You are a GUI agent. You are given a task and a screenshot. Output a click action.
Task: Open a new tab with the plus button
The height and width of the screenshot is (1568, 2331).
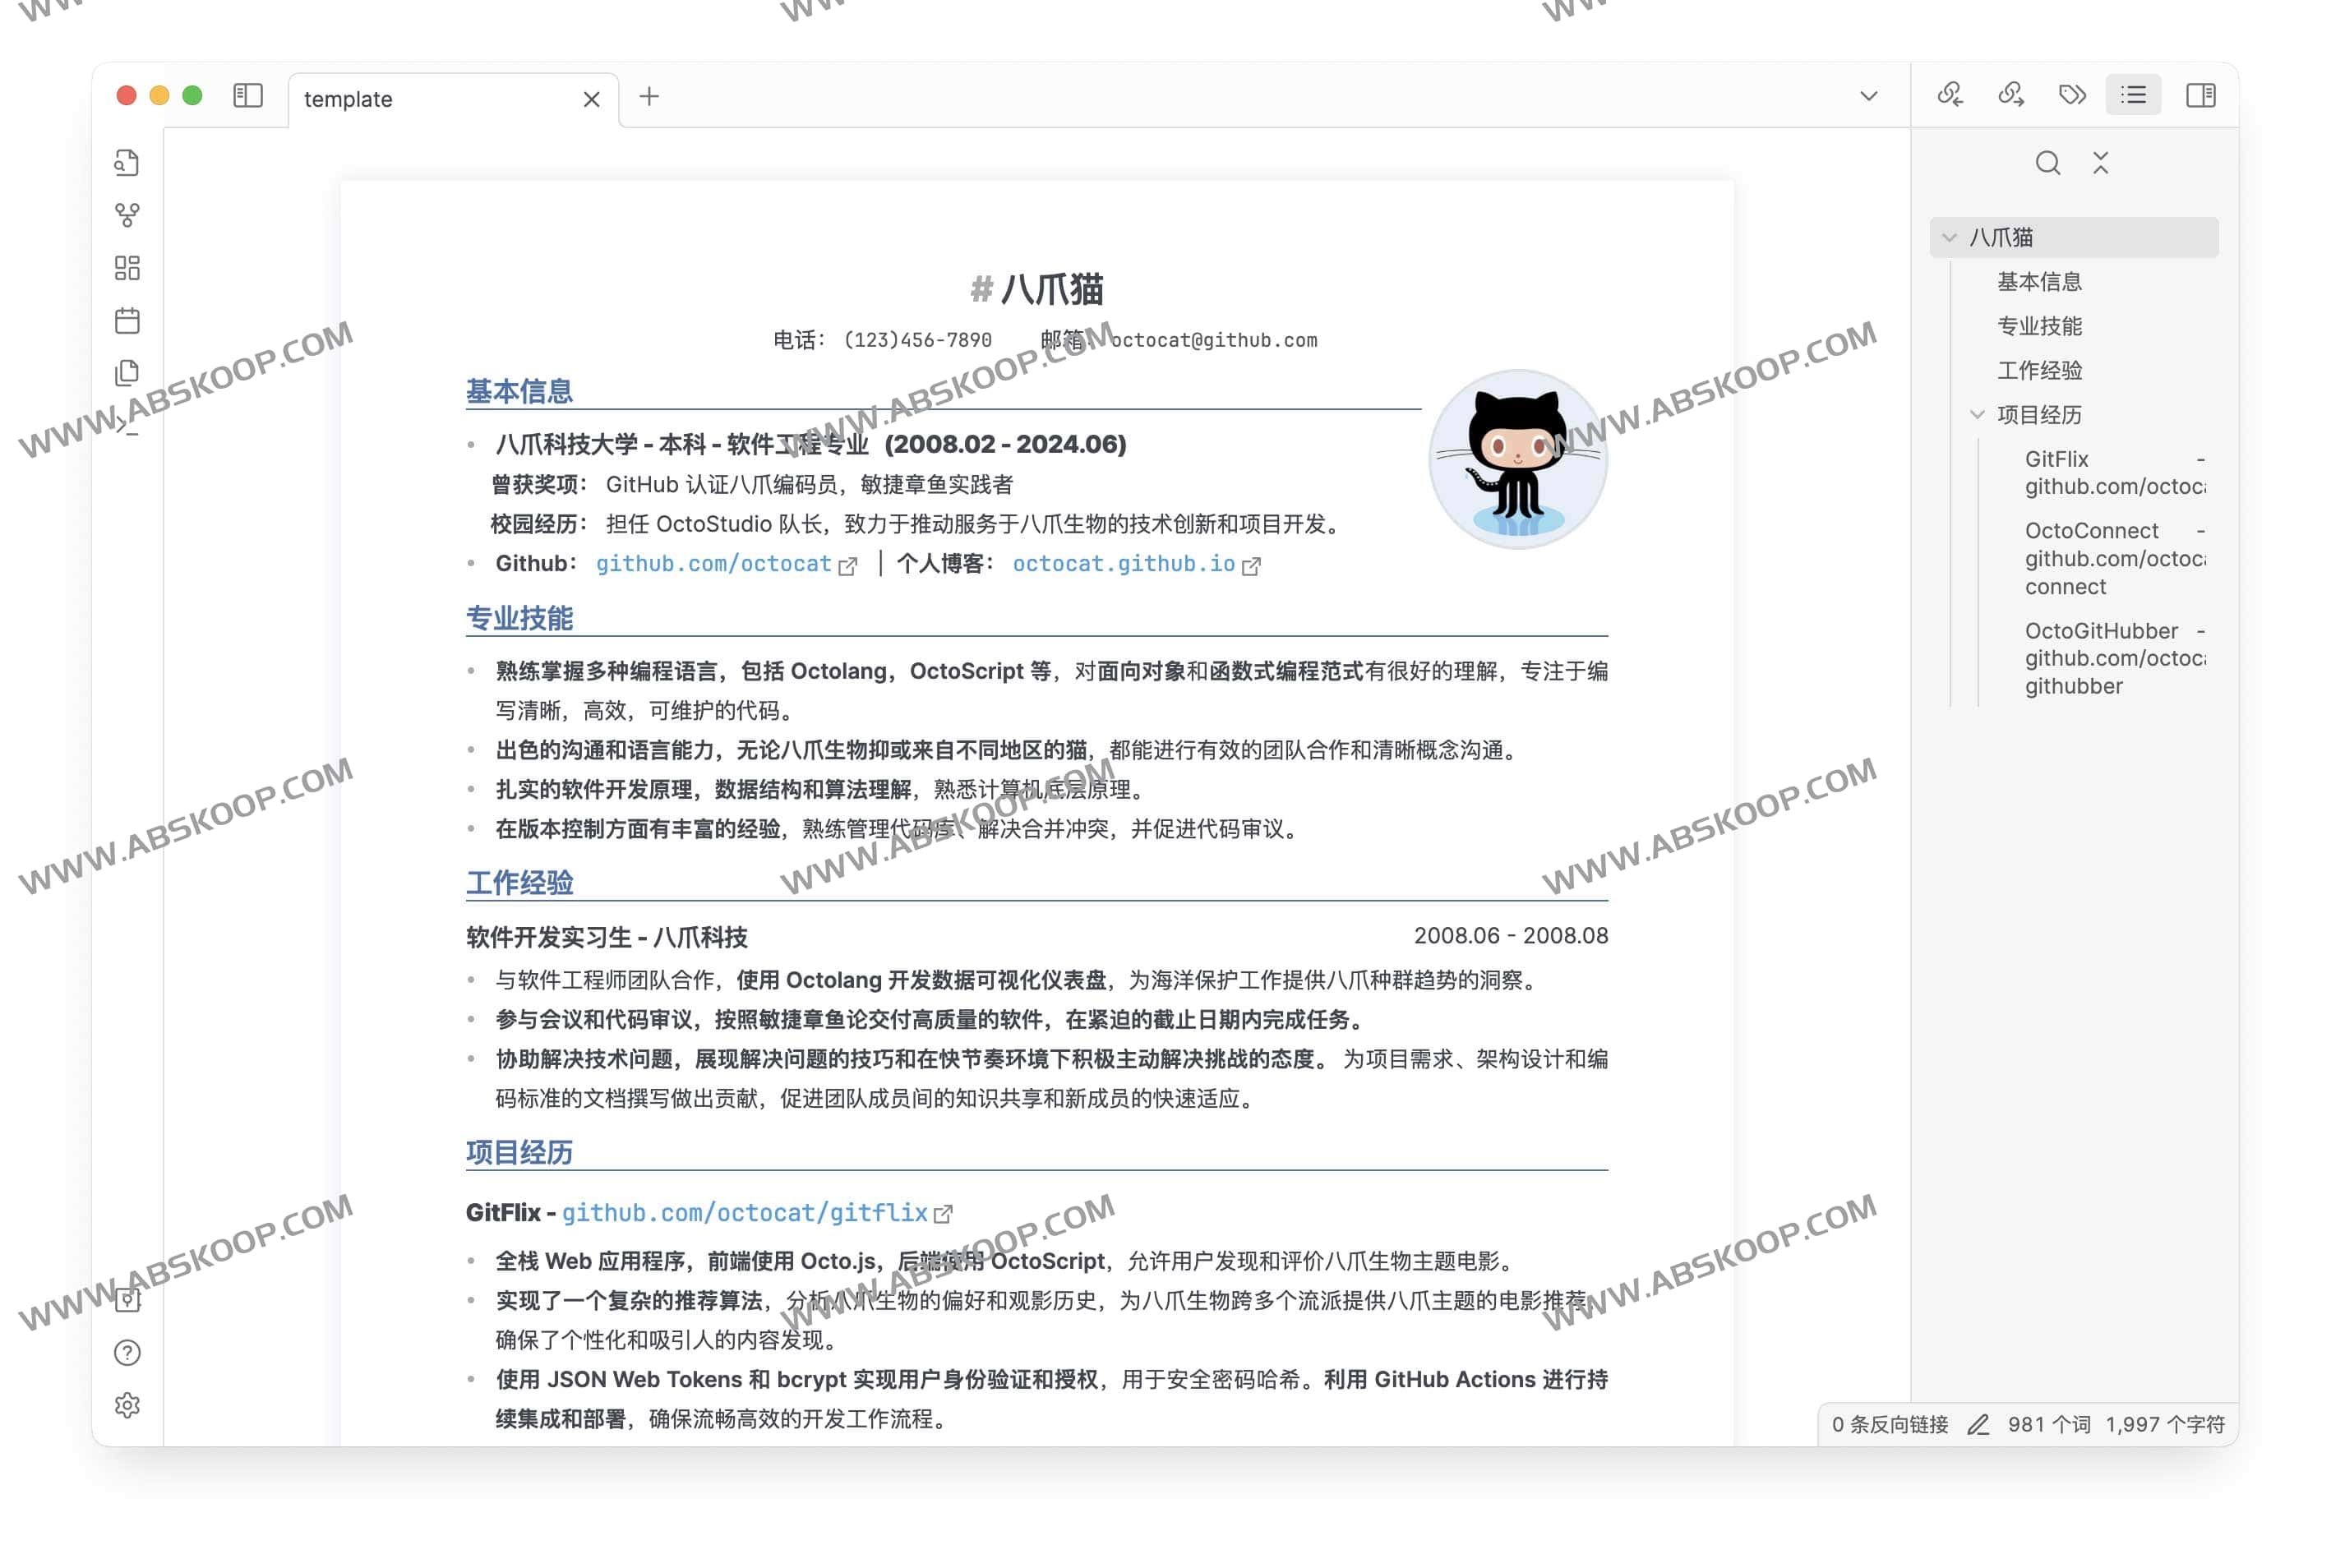point(650,97)
